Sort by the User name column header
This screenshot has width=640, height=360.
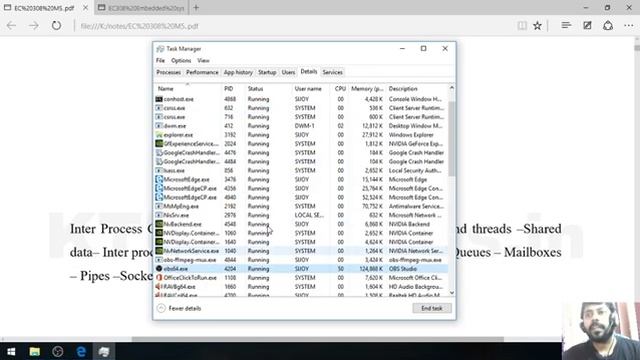click(311, 89)
